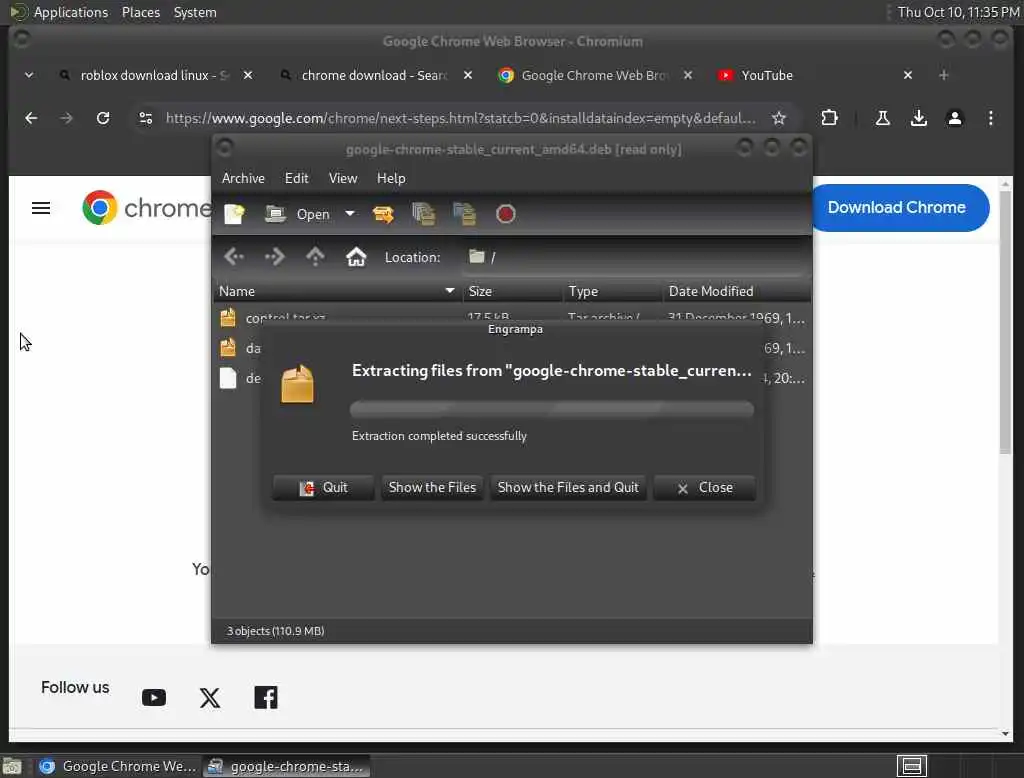Click the clock in top panel
Screen dimensions: 1024x778
(x=958, y=12)
